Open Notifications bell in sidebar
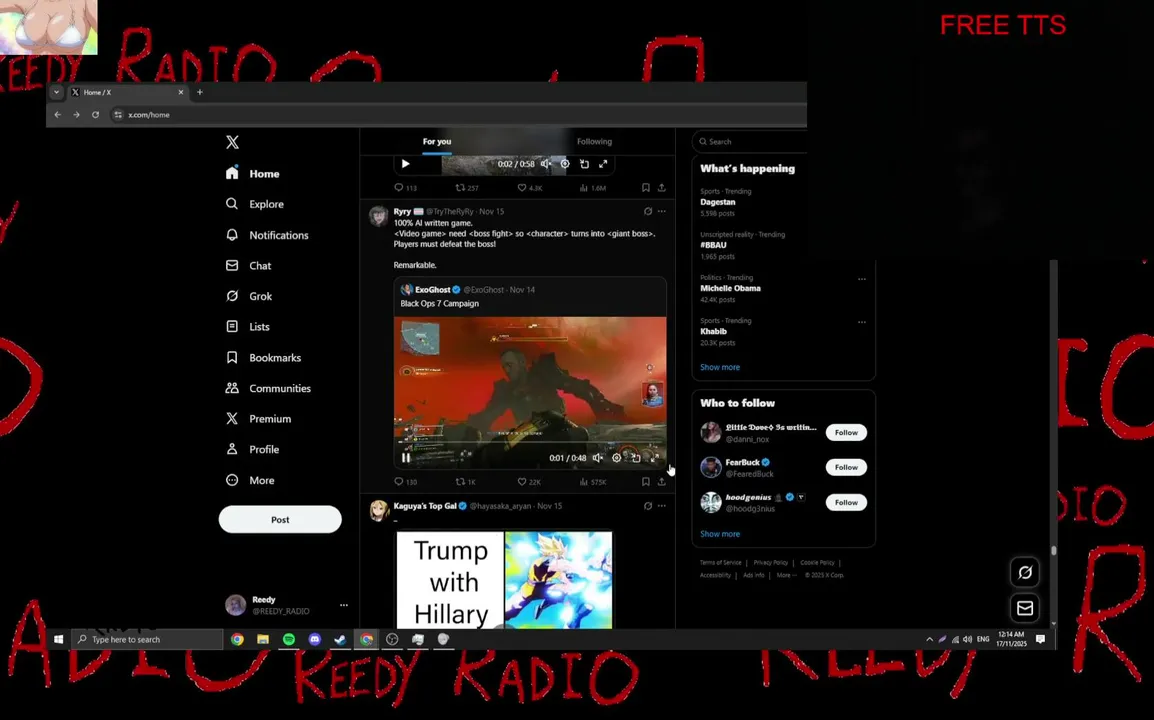This screenshot has width=1154, height=720. pyautogui.click(x=266, y=235)
